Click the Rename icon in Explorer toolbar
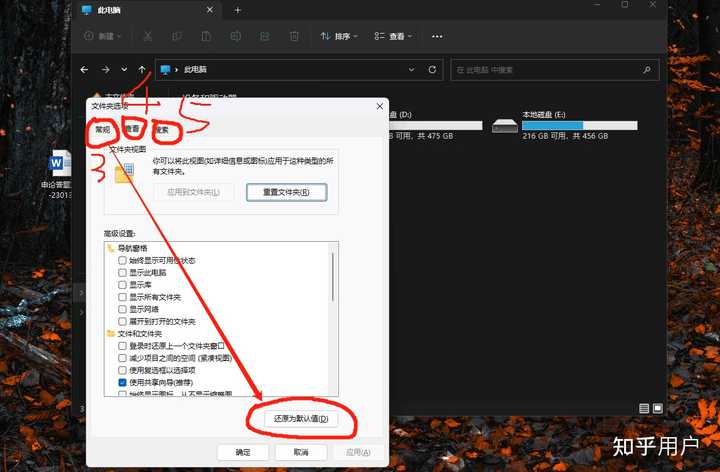Image resolution: width=720 pixels, height=472 pixels. point(236,36)
